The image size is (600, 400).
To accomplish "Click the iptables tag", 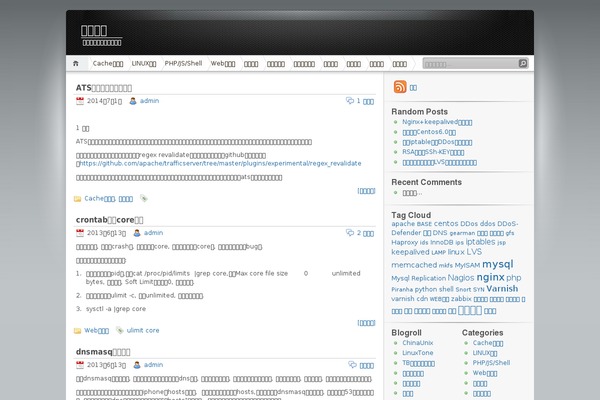I will [x=480, y=242].
